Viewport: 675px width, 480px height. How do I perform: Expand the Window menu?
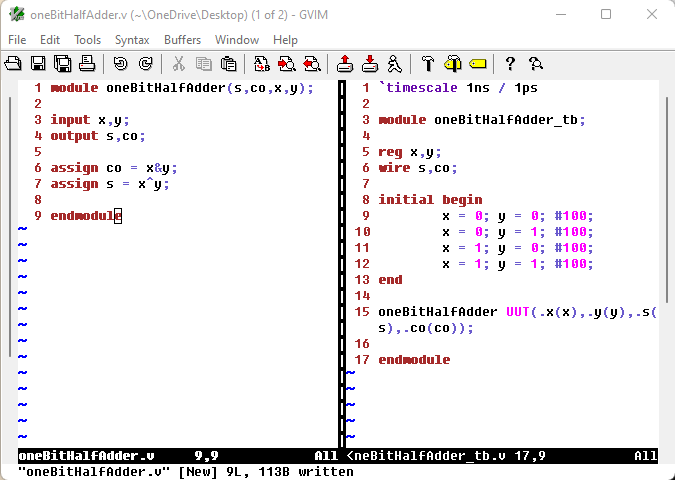coord(237,40)
